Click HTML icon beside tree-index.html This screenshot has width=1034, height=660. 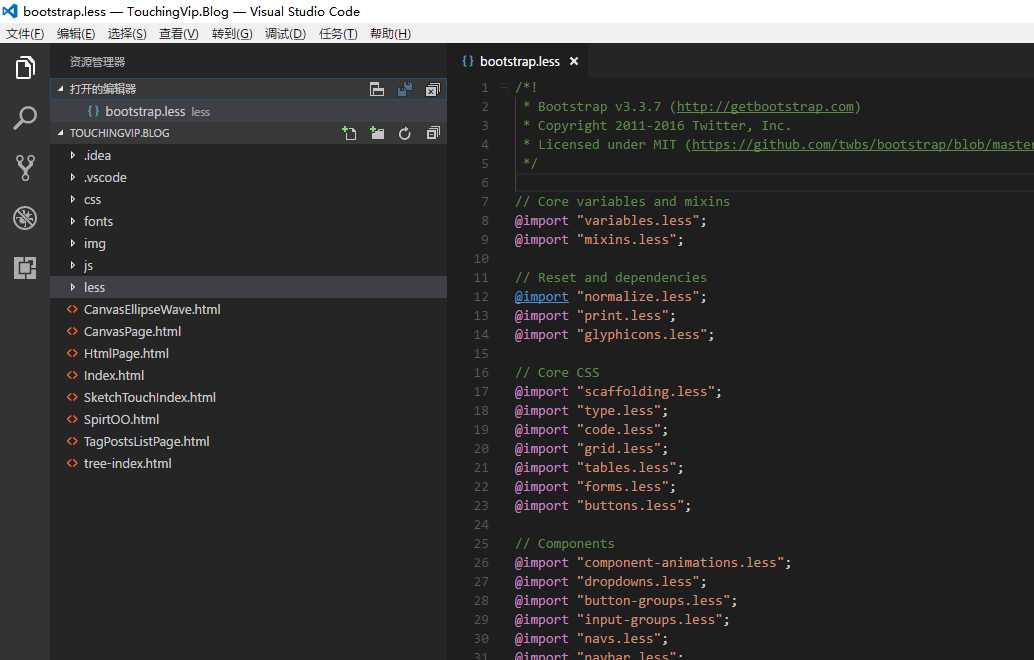click(72, 464)
